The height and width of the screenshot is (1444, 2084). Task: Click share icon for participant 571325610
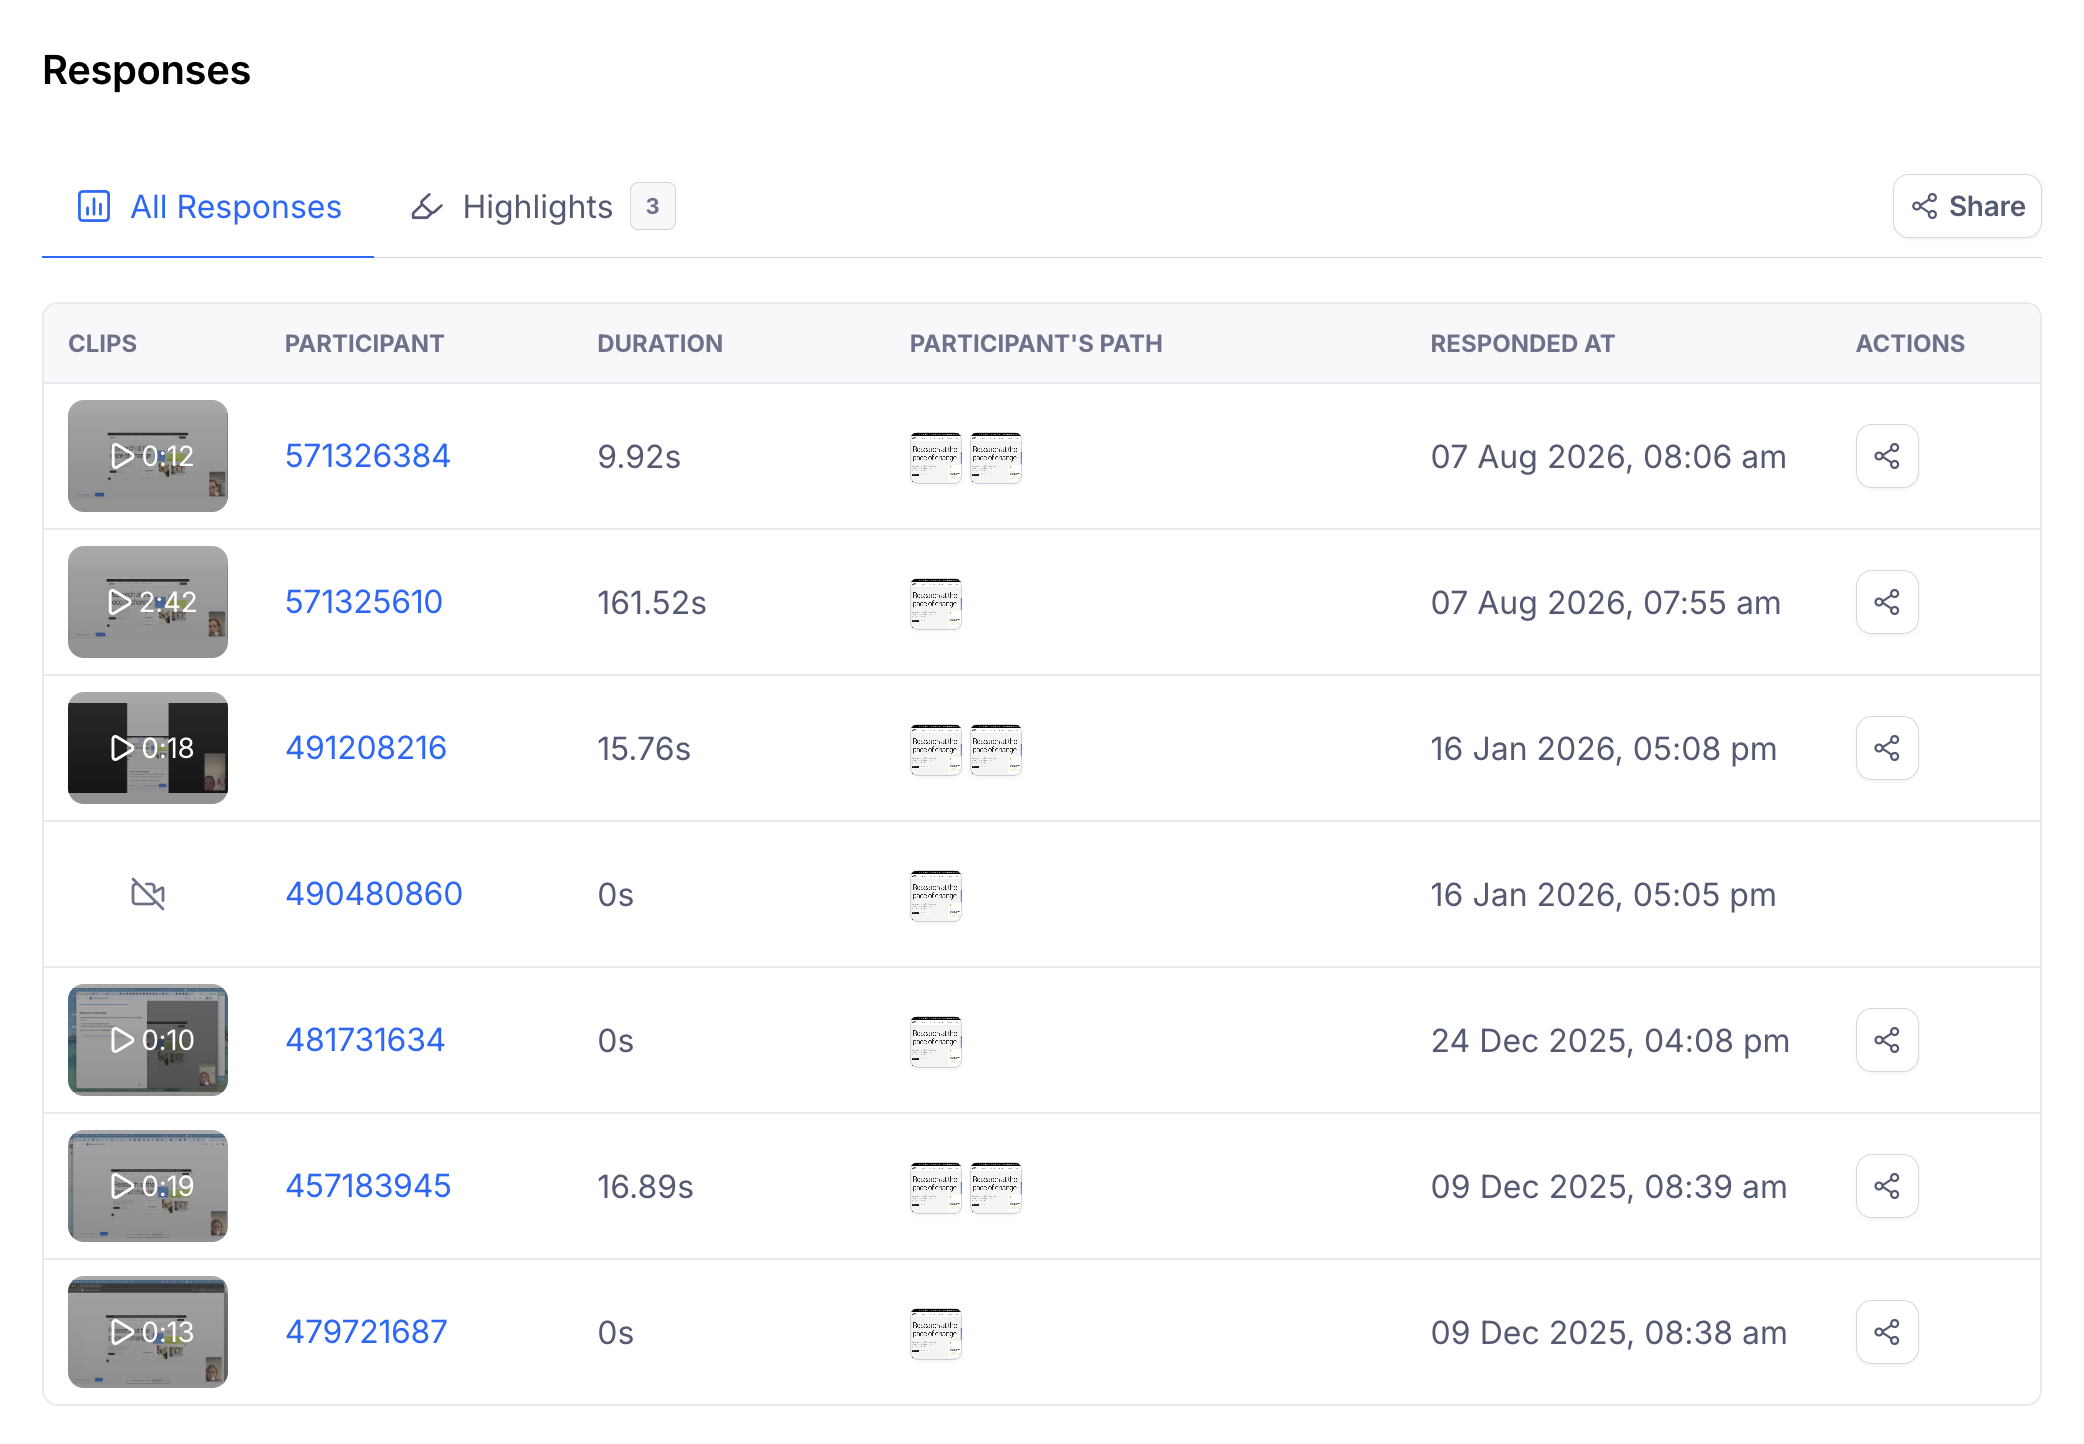(1887, 602)
